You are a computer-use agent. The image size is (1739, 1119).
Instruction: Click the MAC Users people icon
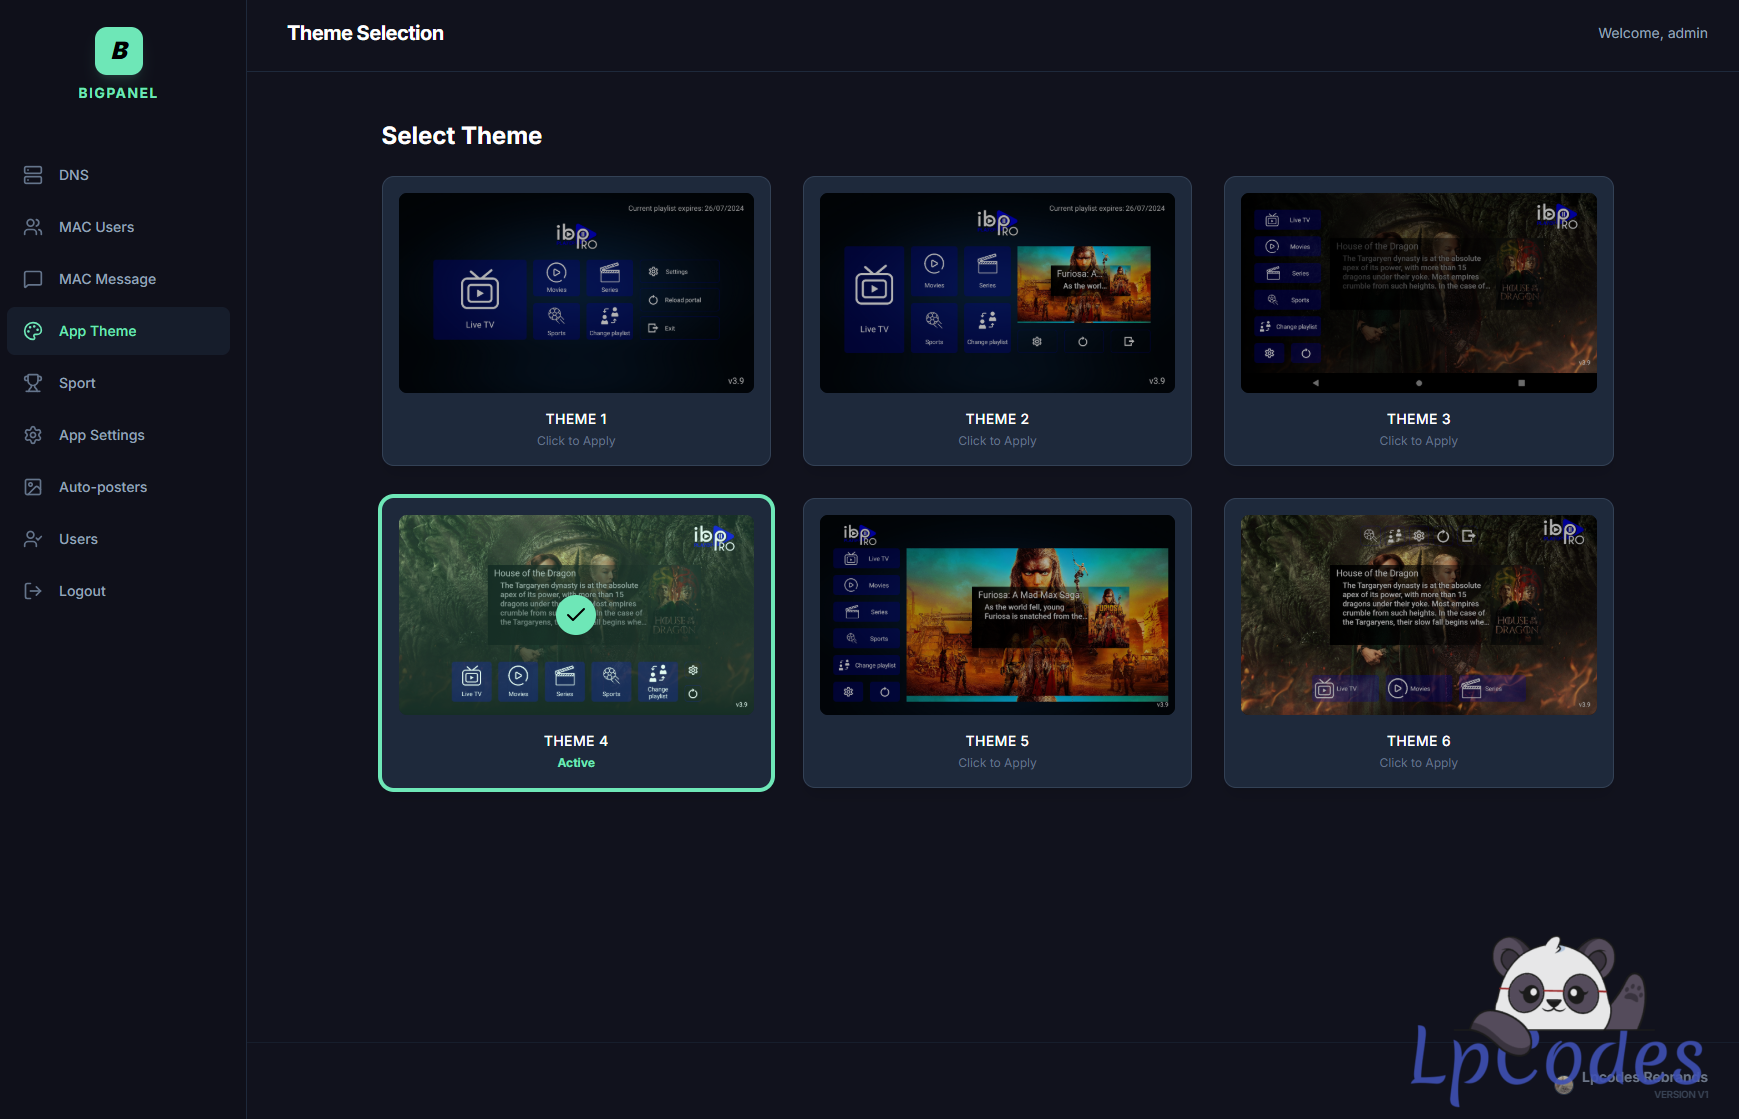[33, 227]
